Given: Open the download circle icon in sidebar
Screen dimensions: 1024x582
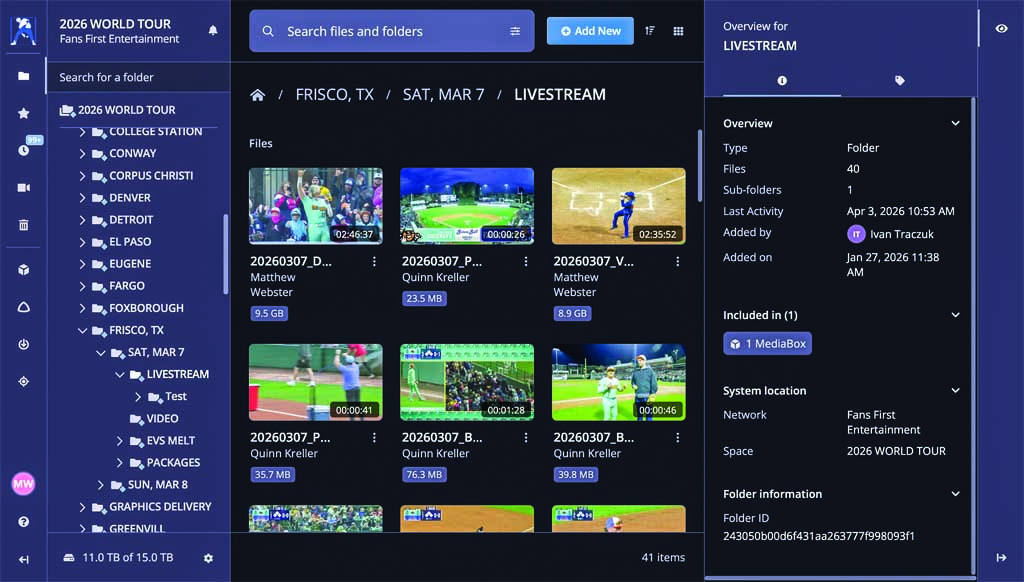Looking at the screenshot, I should tap(24, 344).
